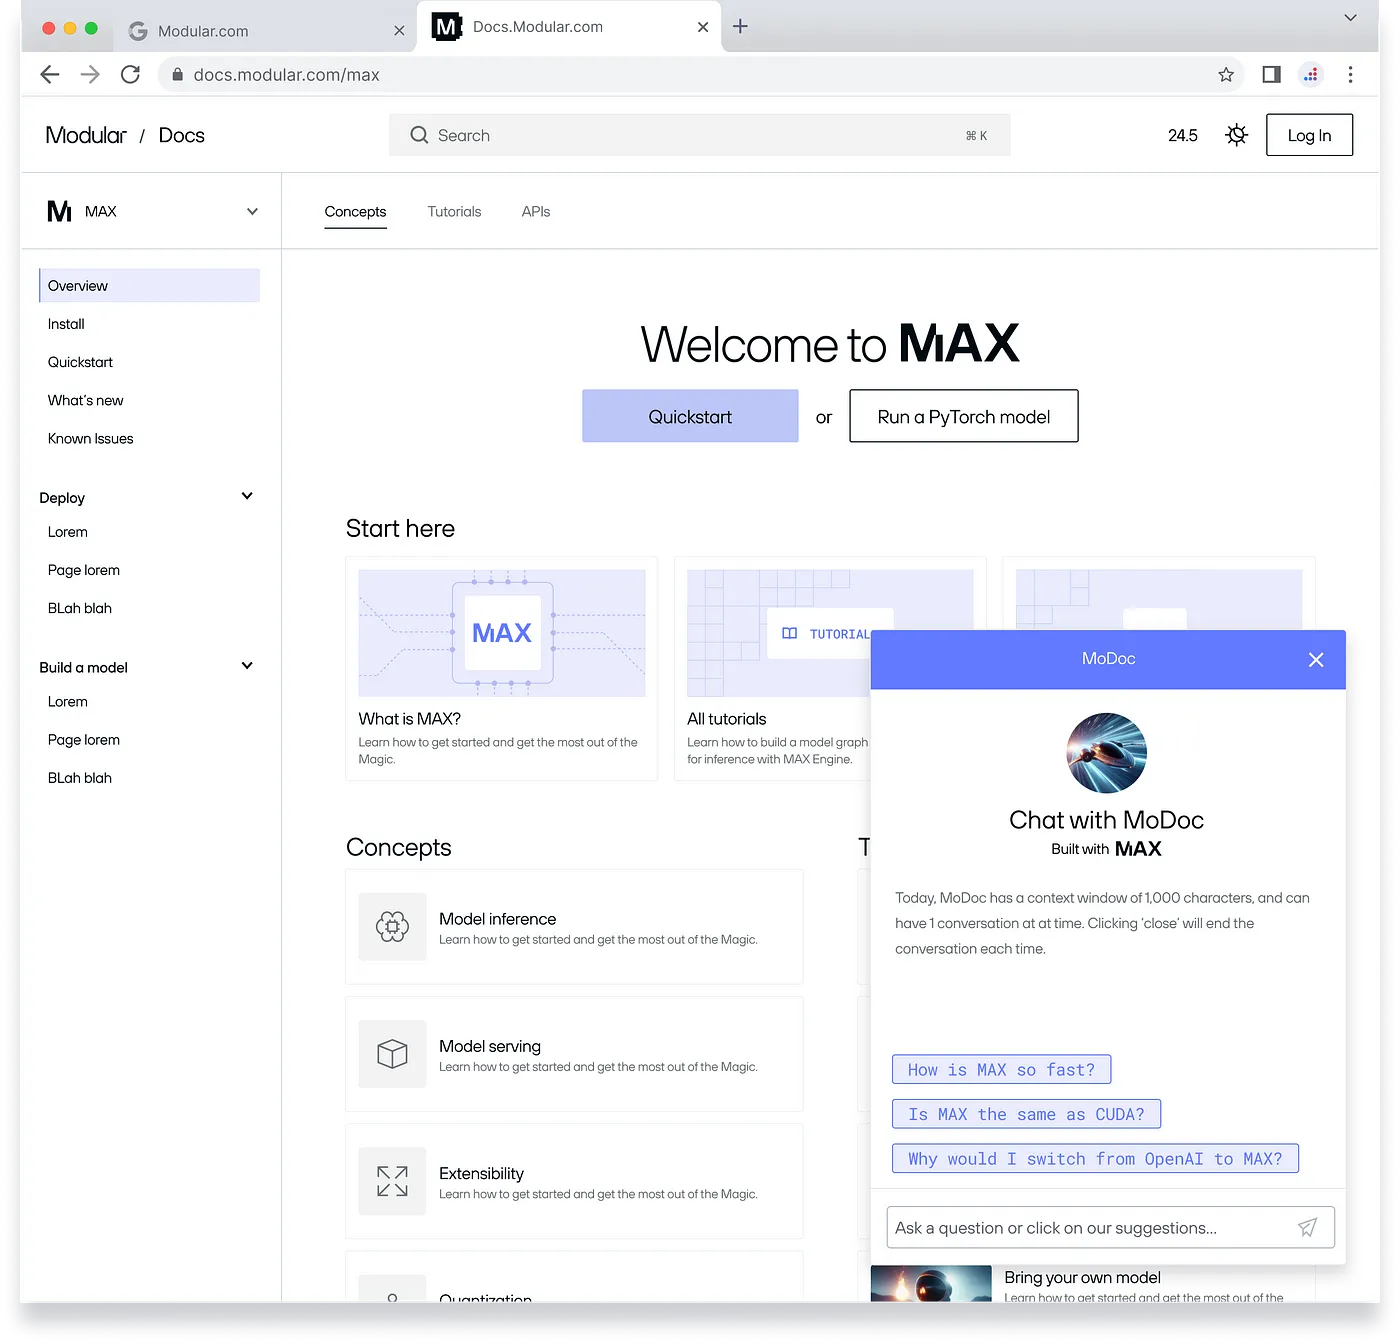Click the Log In button

tap(1309, 135)
